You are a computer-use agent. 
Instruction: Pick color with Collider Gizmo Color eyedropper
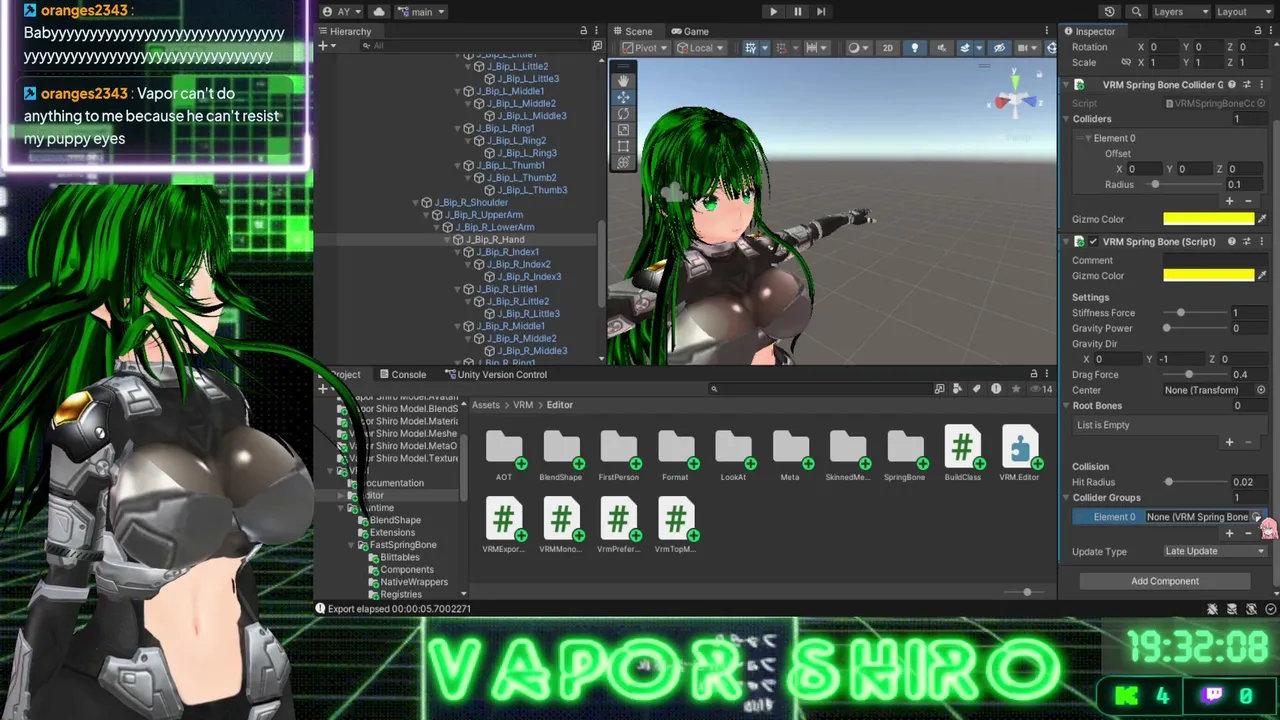pos(1262,219)
